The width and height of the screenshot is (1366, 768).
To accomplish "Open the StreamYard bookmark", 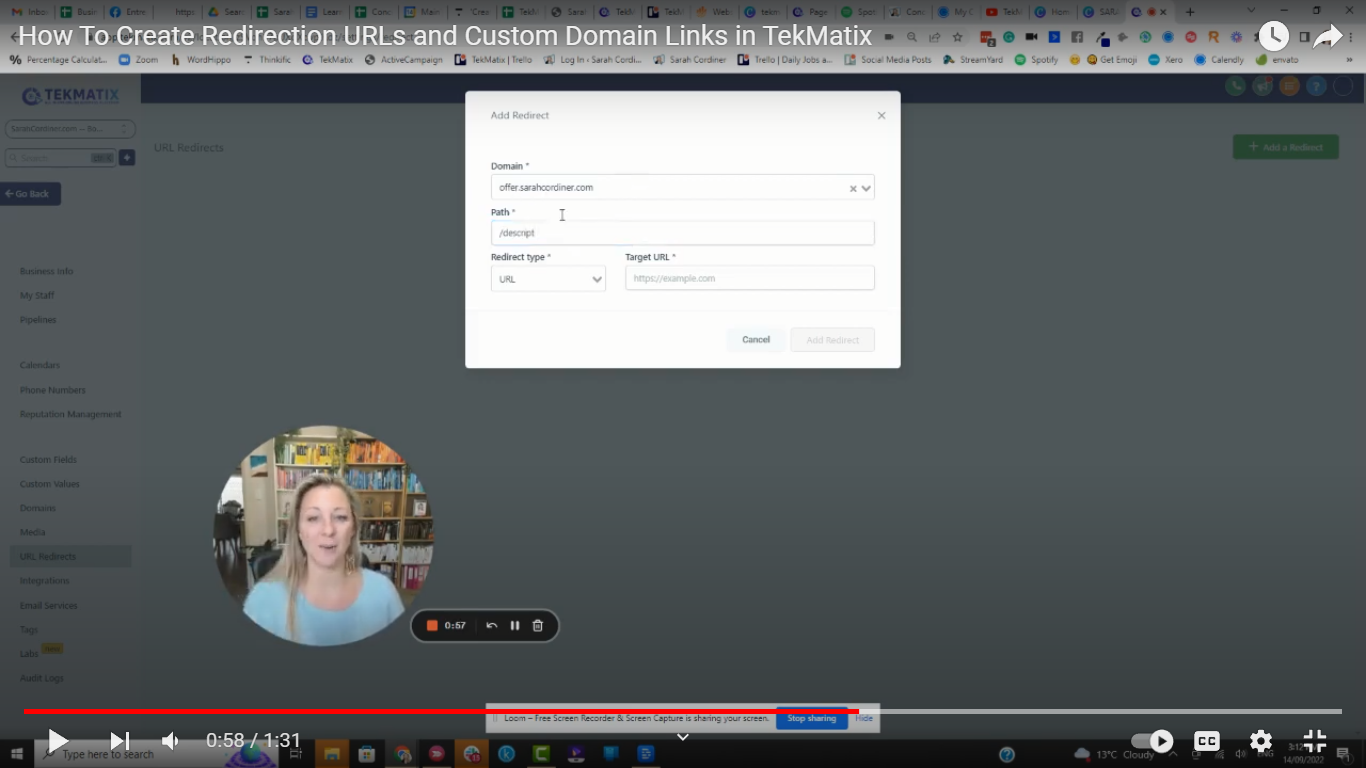I will 973,60.
